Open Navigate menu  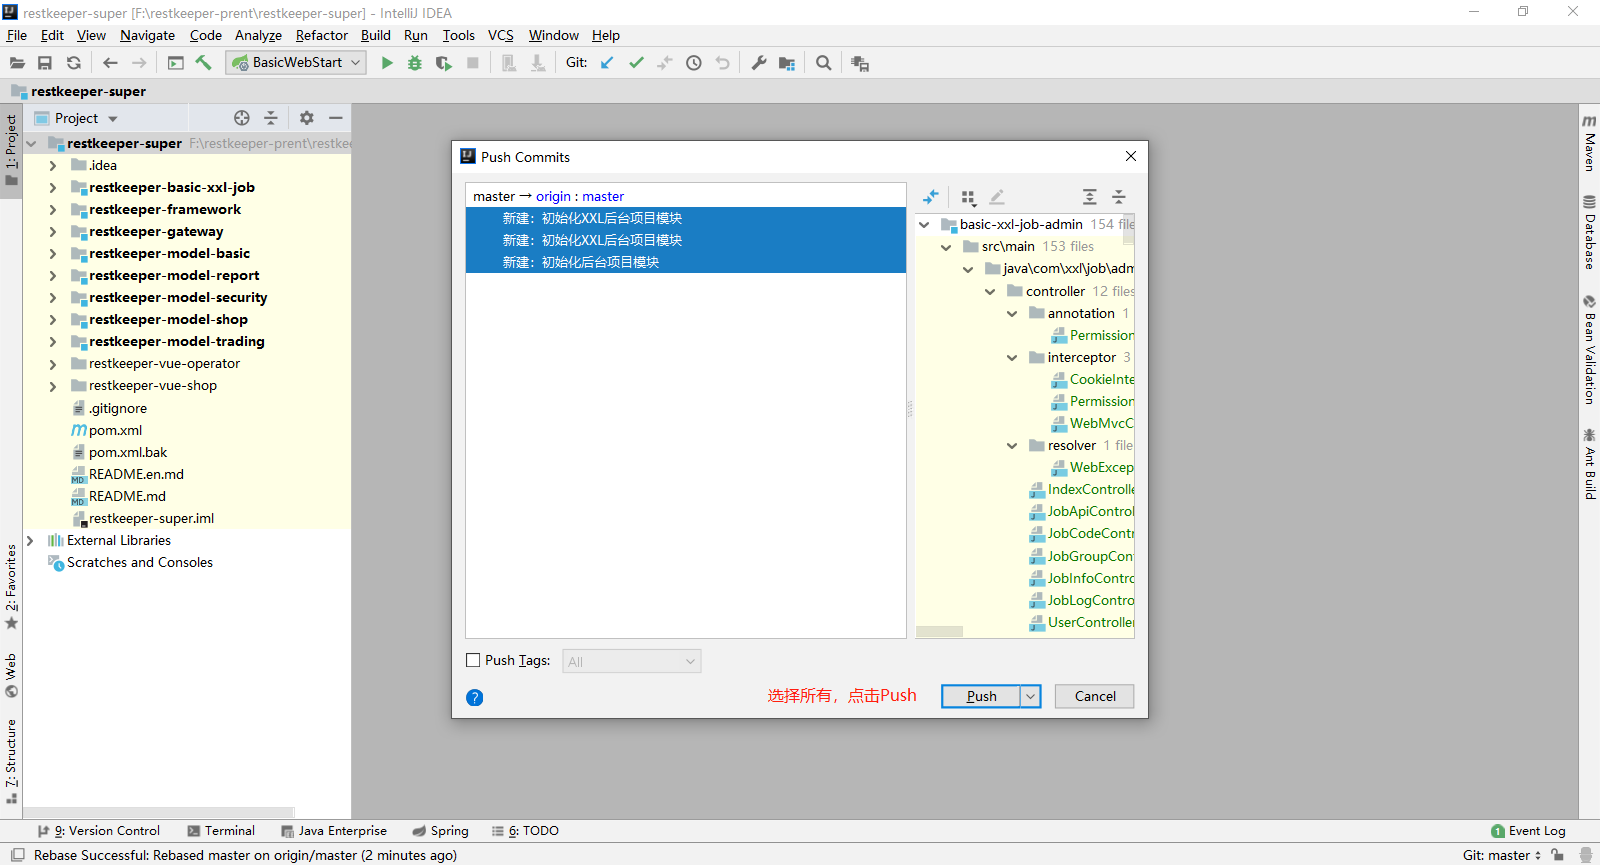(147, 35)
